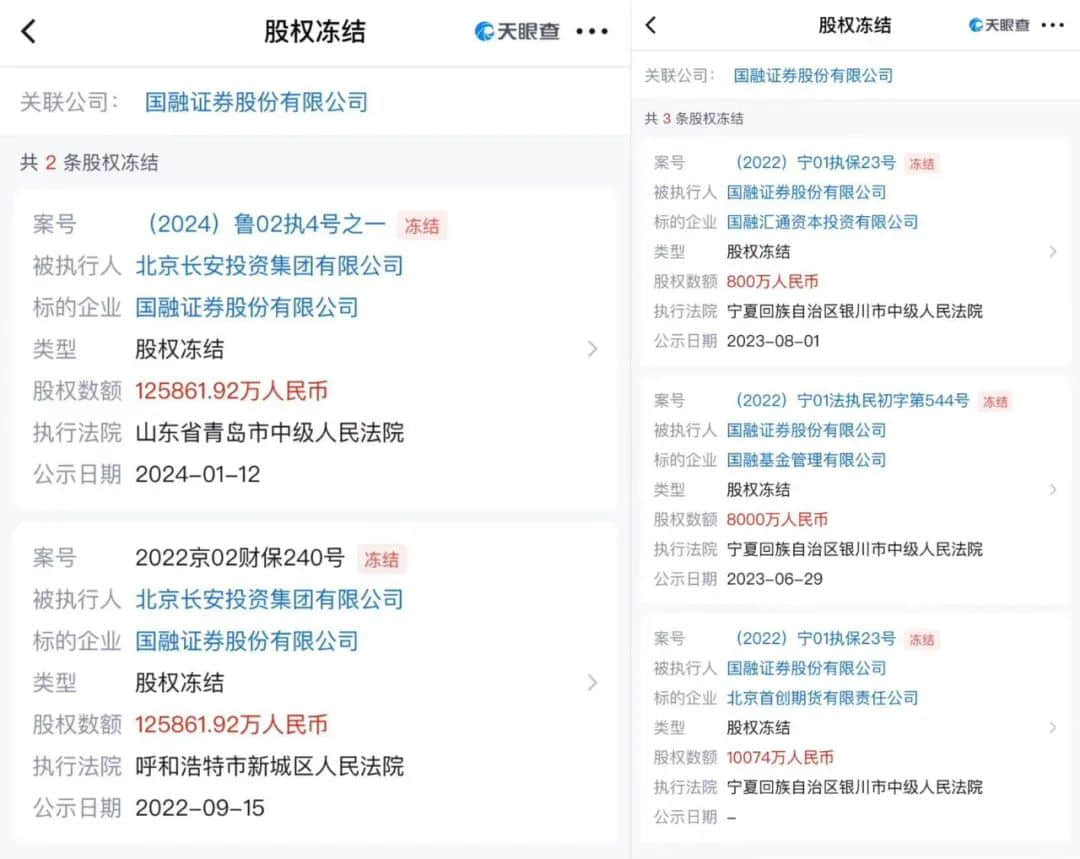Open the more options dots on right screen
The height and width of the screenshot is (859, 1080).
point(1052,25)
